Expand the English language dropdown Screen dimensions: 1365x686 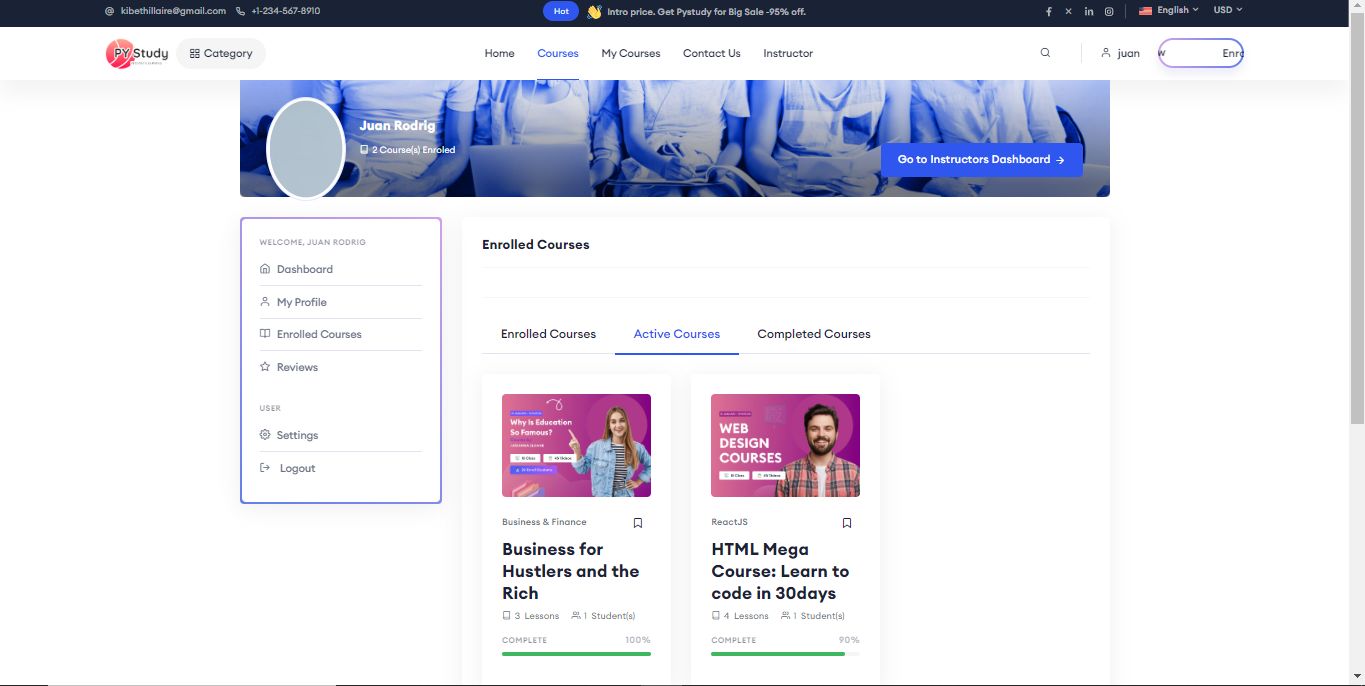click(x=1168, y=10)
